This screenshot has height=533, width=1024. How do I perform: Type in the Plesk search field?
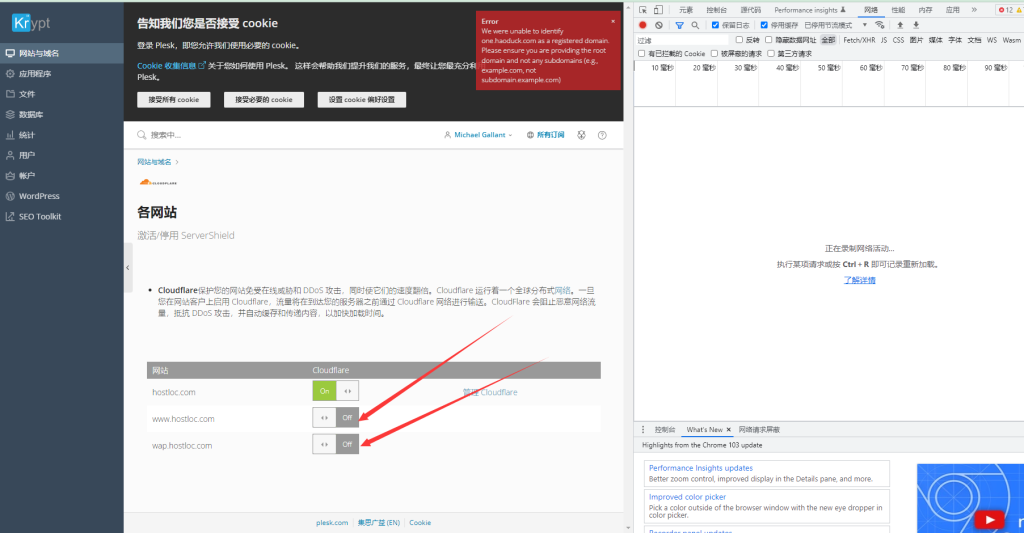280,135
